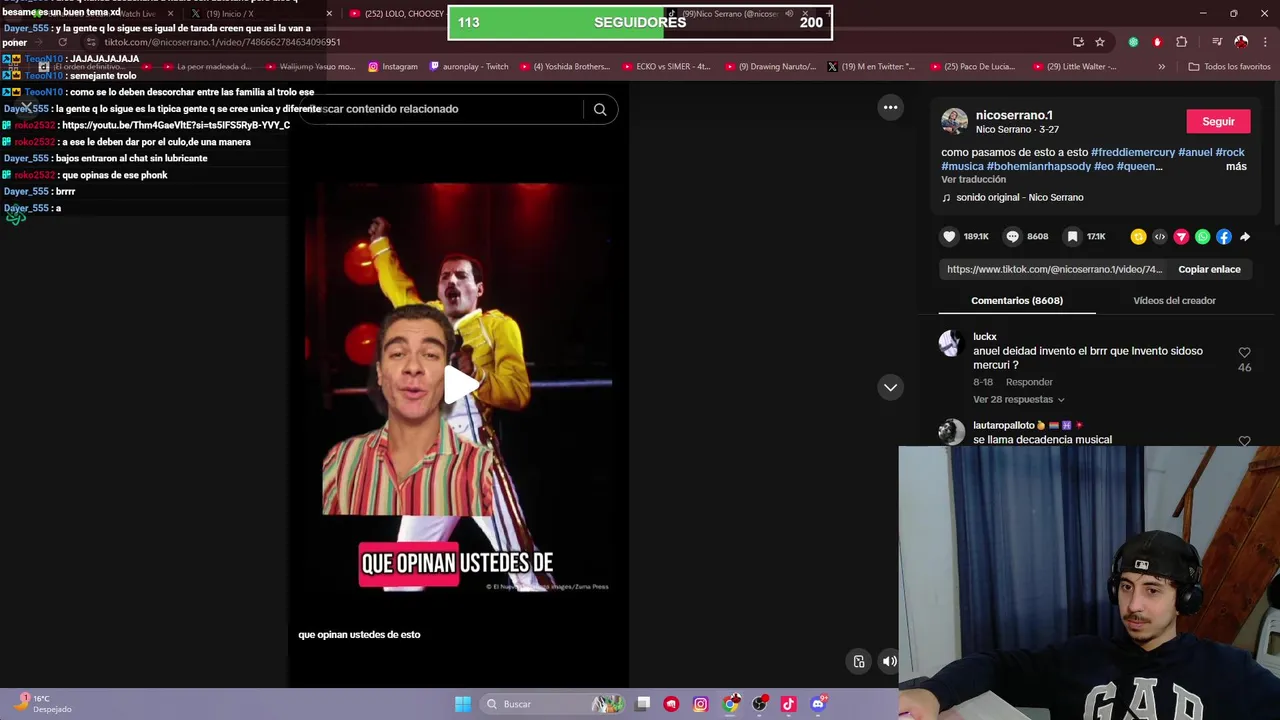The width and height of the screenshot is (1280, 720).
Task: Open the weather widget showing 16°C
Action: click(x=42, y=704)
